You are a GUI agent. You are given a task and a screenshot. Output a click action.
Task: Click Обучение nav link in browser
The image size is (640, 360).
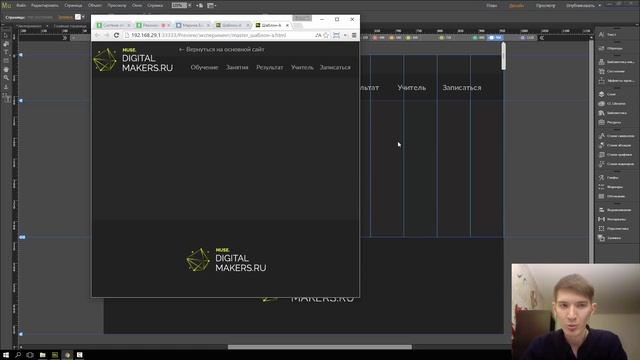point(204,67)
